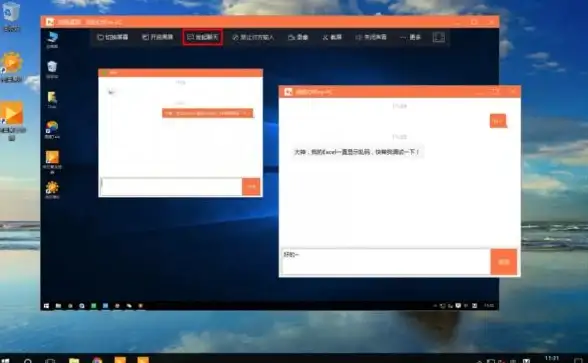Click the orange message bubble in remote chat window
This screenshot has height=363, width=588.
[x=207, y=113]
